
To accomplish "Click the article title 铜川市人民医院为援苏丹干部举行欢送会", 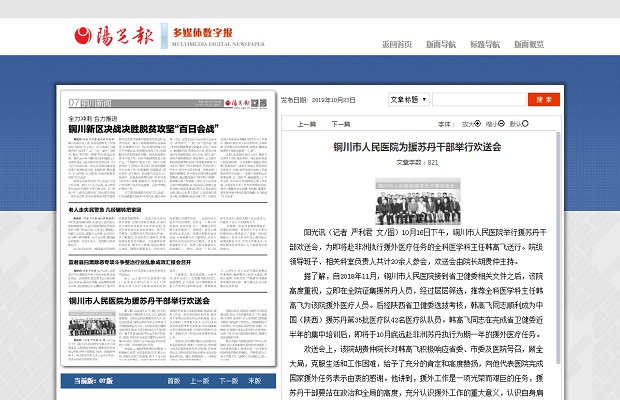I will (x=417, y=147).
